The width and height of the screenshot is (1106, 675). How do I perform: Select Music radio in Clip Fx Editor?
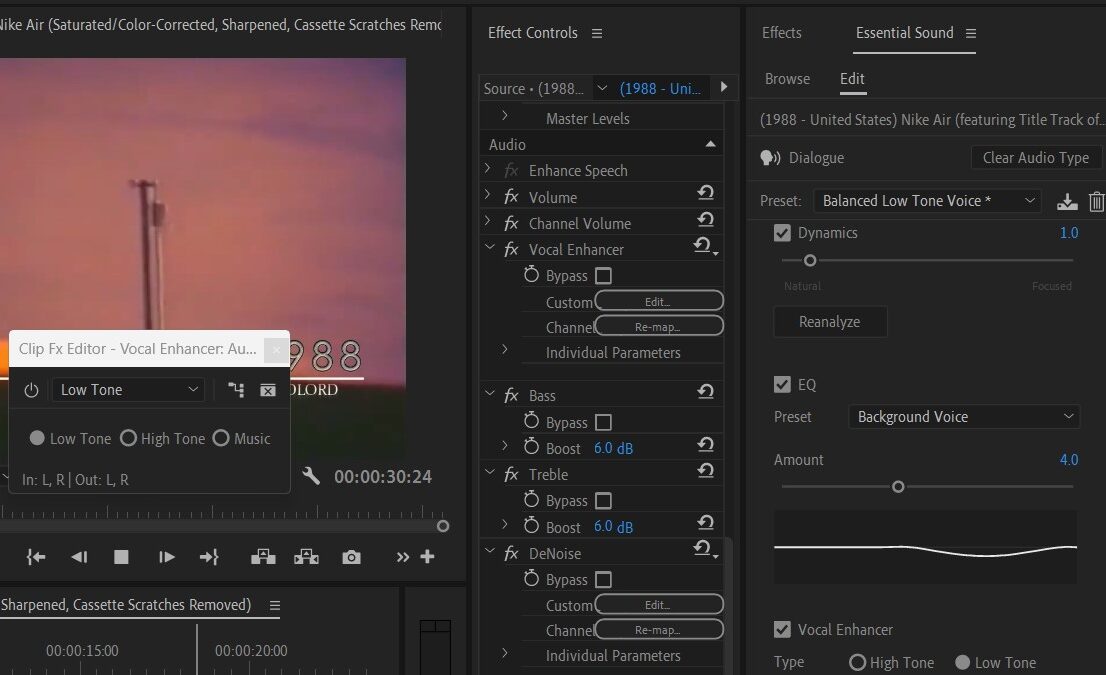pyautogui.click(x=221, y=438)
